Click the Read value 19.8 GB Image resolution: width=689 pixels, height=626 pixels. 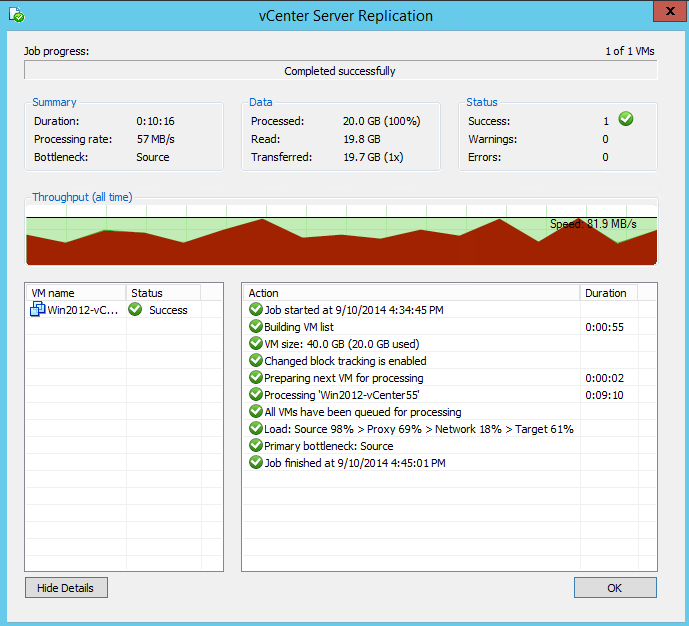[x=362, y=139]
